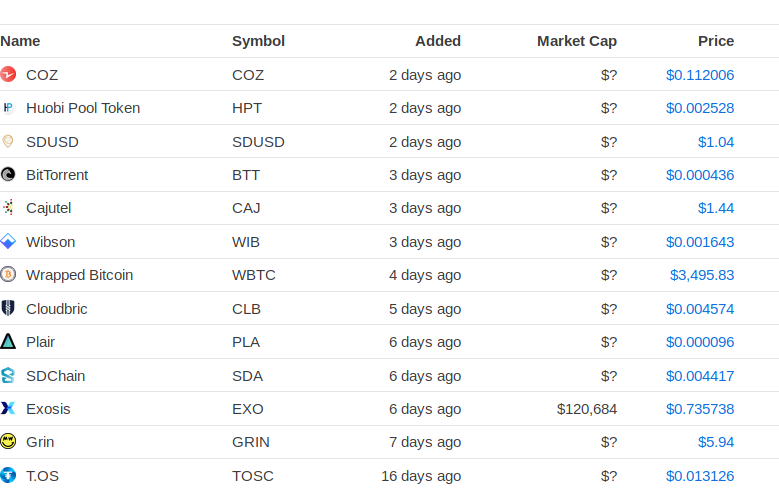Open the T.OS coin name link
This screenshot has height=491, width=779.
point(42,476)
